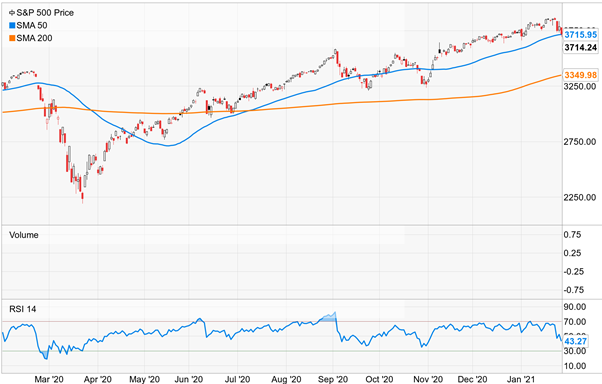Click the Jan '21 date axis label
Screen dimensions: 602x384
pos(521,379)
